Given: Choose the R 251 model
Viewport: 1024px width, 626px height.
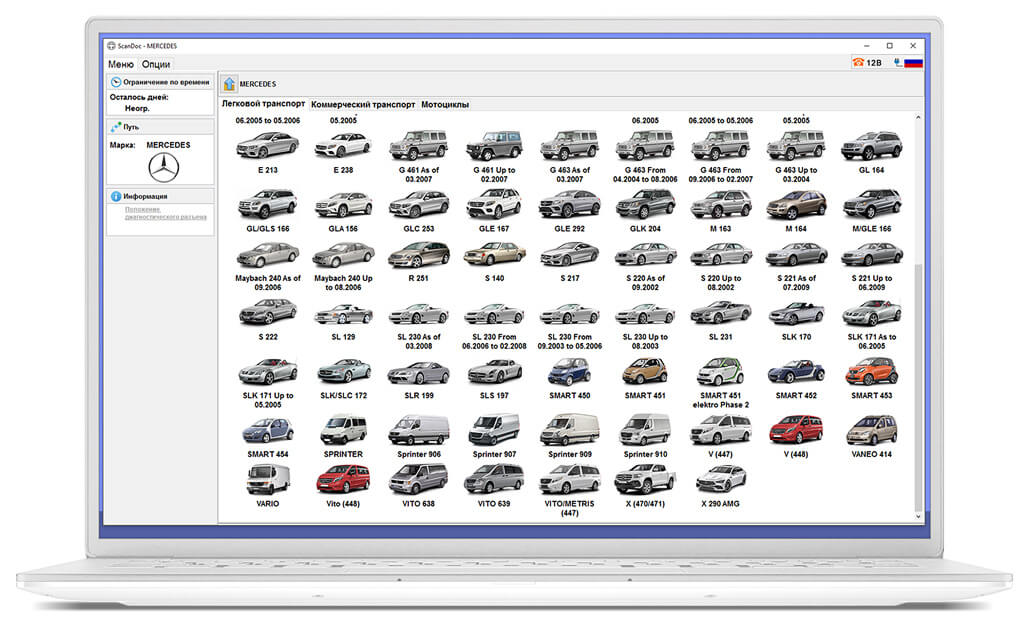Looking at the screenshot, I should [419, 255].
